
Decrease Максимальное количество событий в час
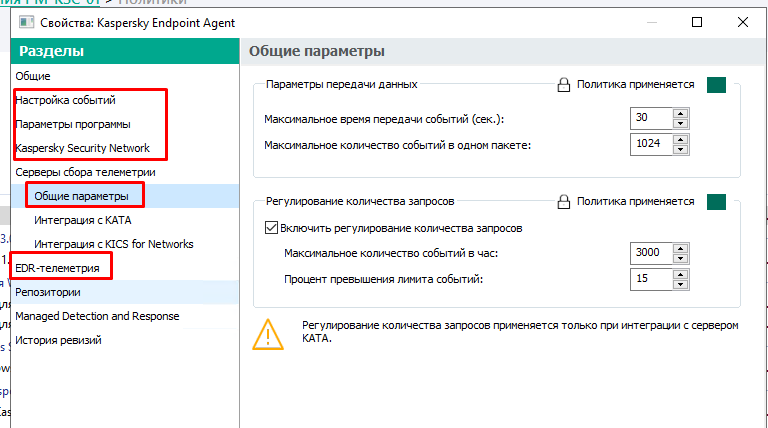click(680, 259)
